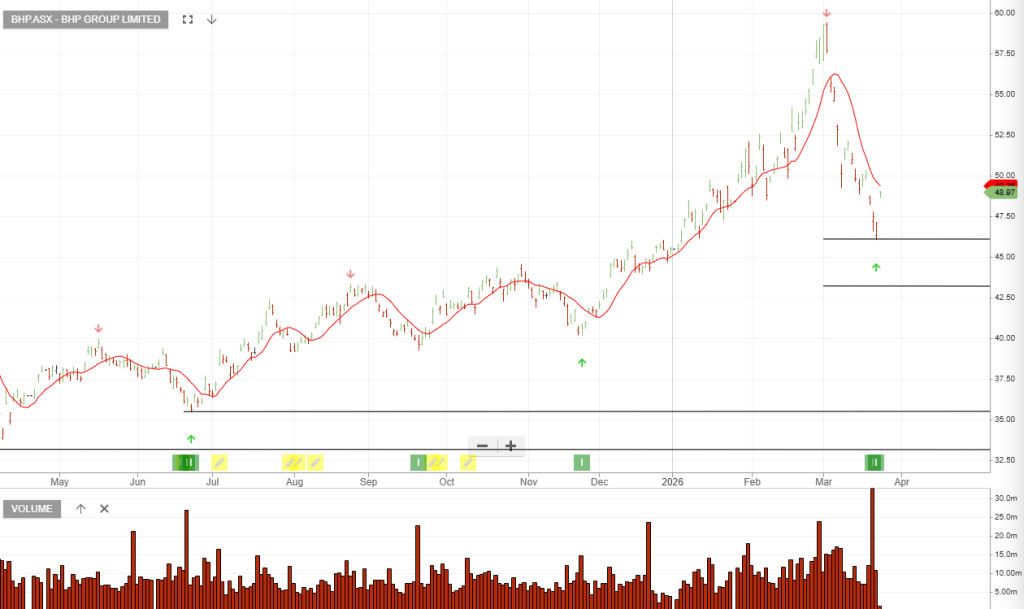Click the green event marker in mid-September

pyautogui.click(x=419, y=462)
